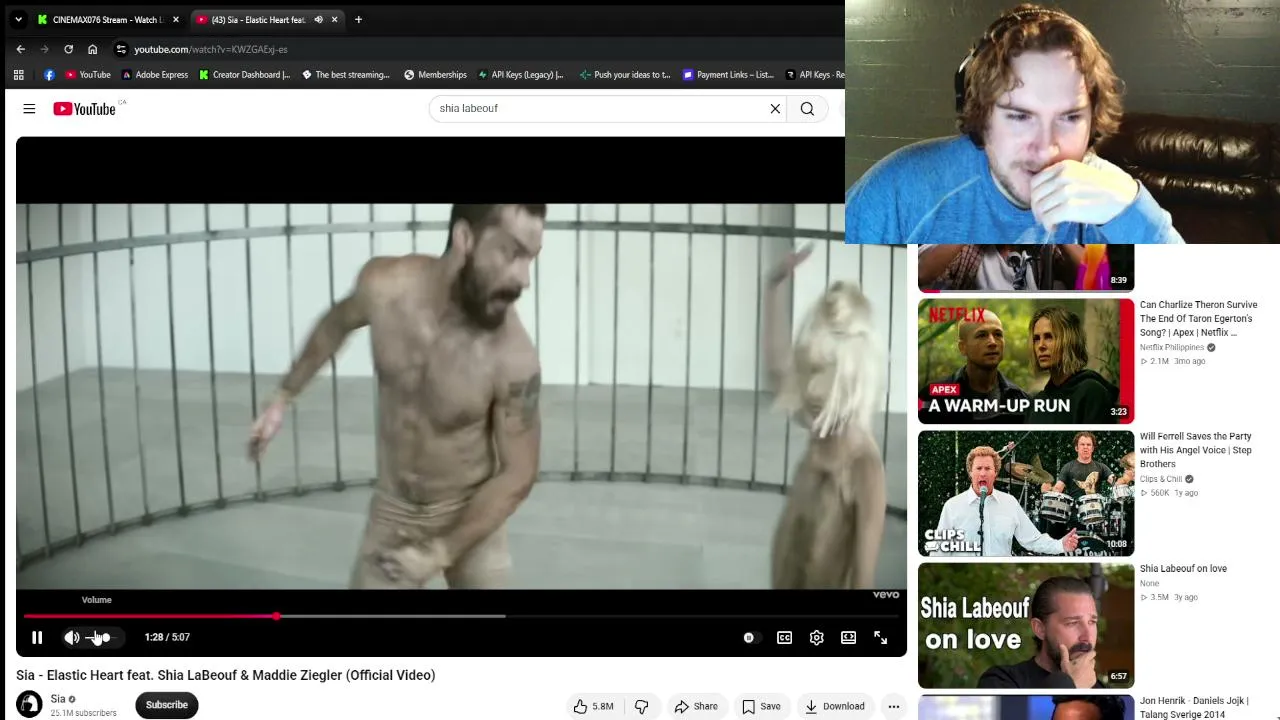1280x720 pixels.
Task: Adjust the player volume slider
Action: pos(100,637)
